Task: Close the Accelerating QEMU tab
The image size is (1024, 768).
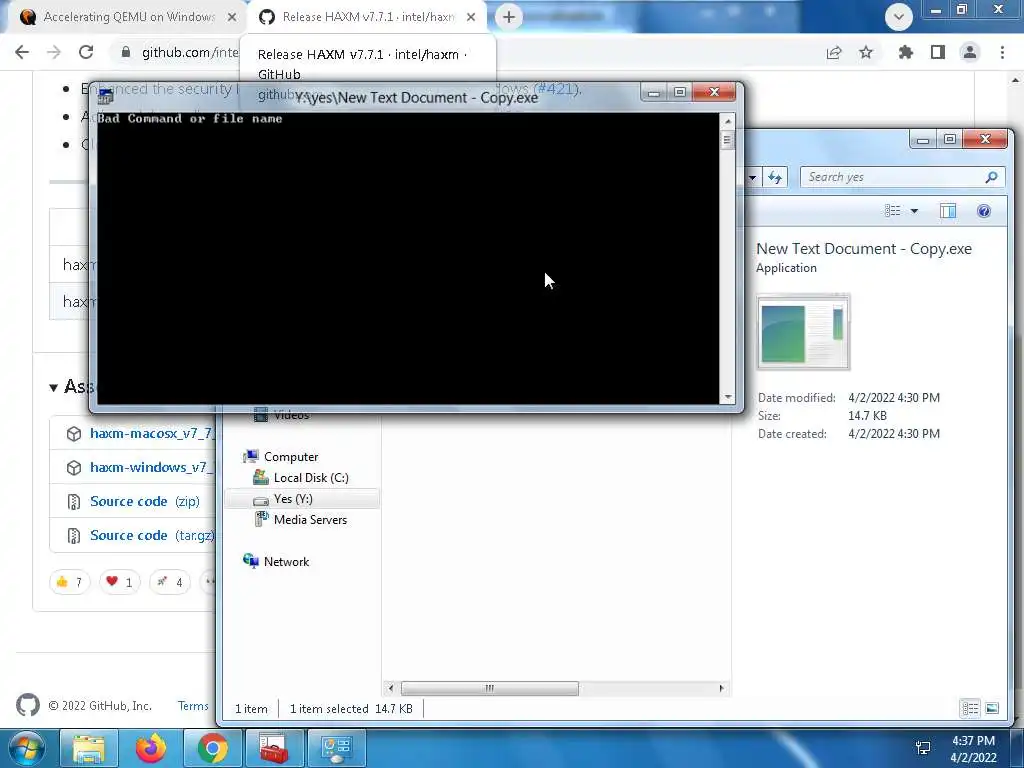Action: pyautogui.click(x=232, y=17)
